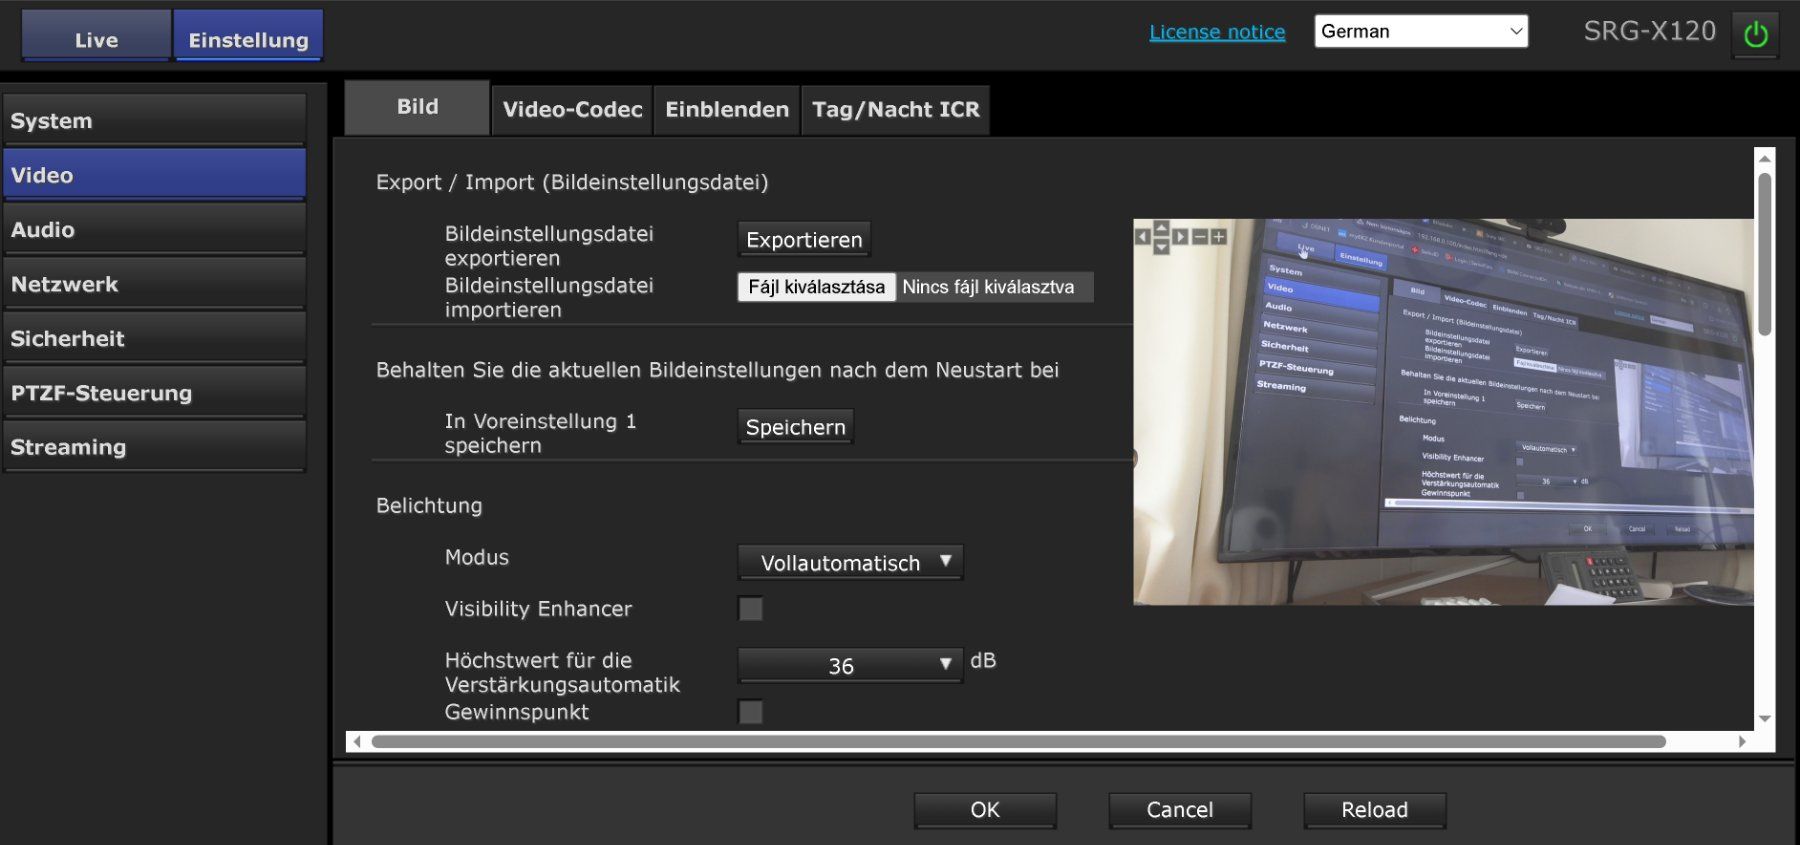
Task: Tilt camera down with the arrow icon
Action: (x=1161, y=246)
